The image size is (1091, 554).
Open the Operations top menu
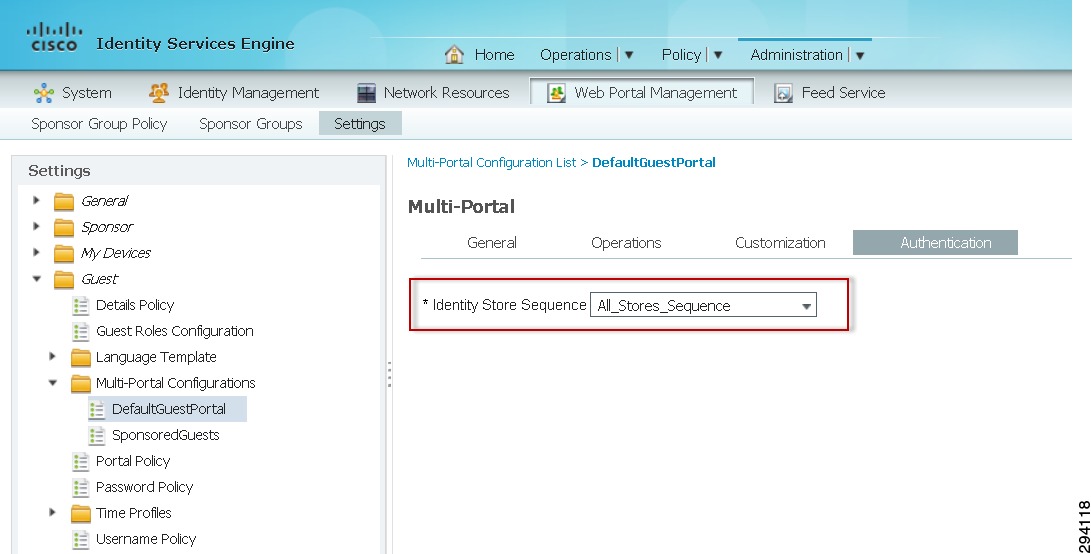pyautogui.click(x=575, y=55)
